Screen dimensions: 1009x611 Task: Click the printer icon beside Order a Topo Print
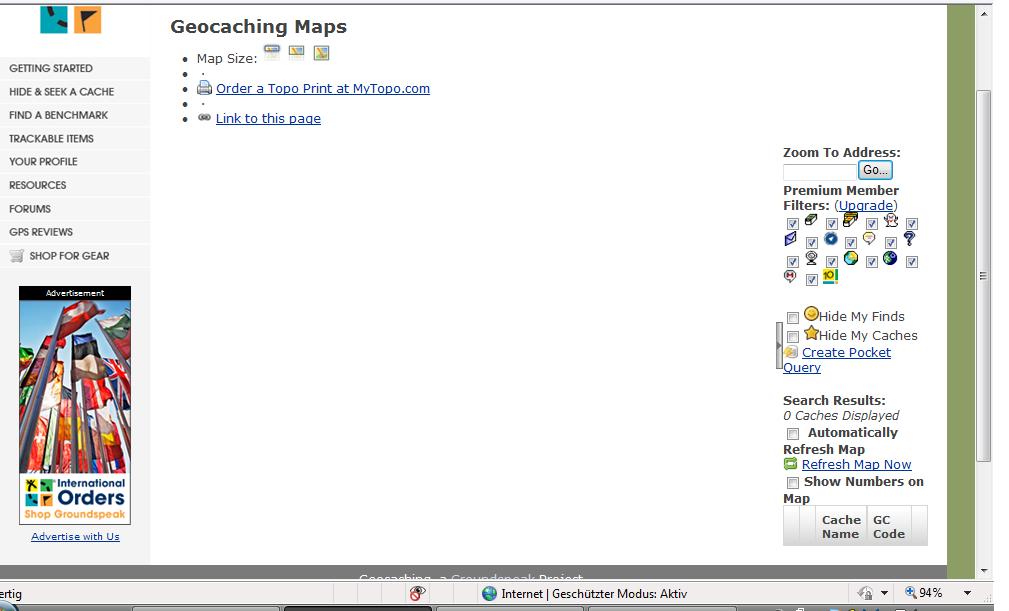click(205, 87)
